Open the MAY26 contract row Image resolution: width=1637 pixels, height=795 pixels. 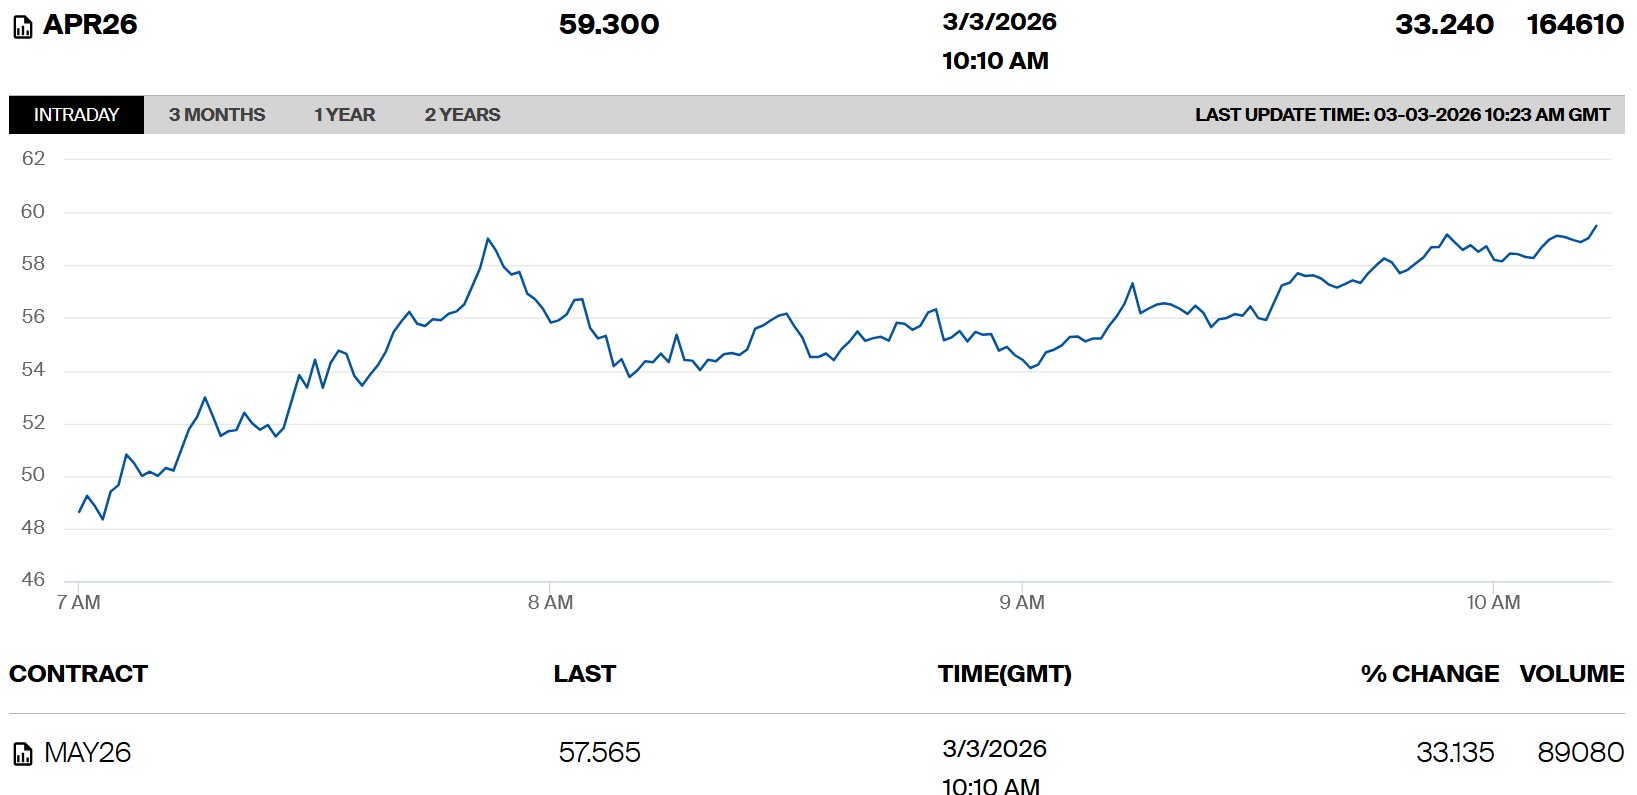coord(88,753)
